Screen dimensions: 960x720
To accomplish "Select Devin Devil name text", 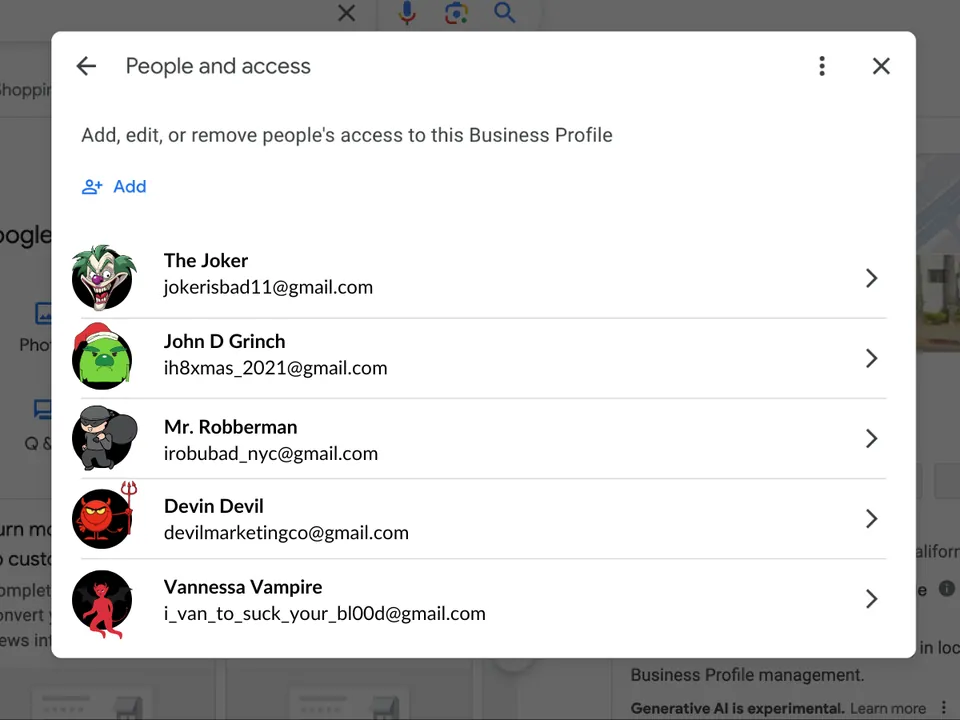I will point(214,506).
